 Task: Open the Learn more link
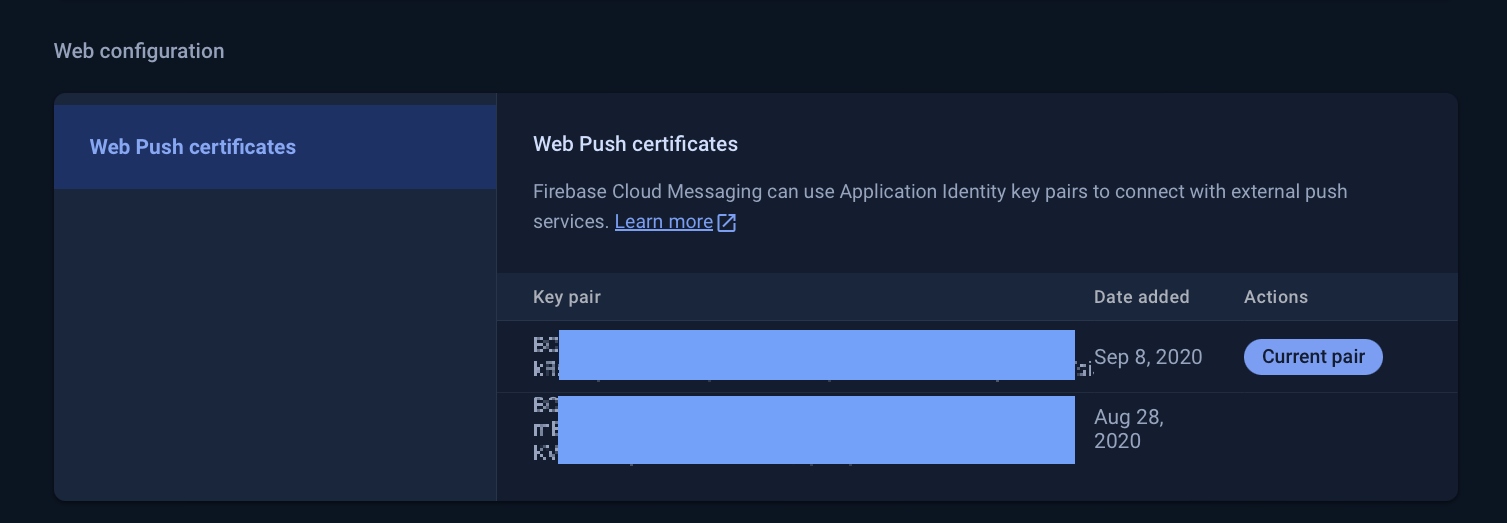pyautogui.click(x=664, y=221)
